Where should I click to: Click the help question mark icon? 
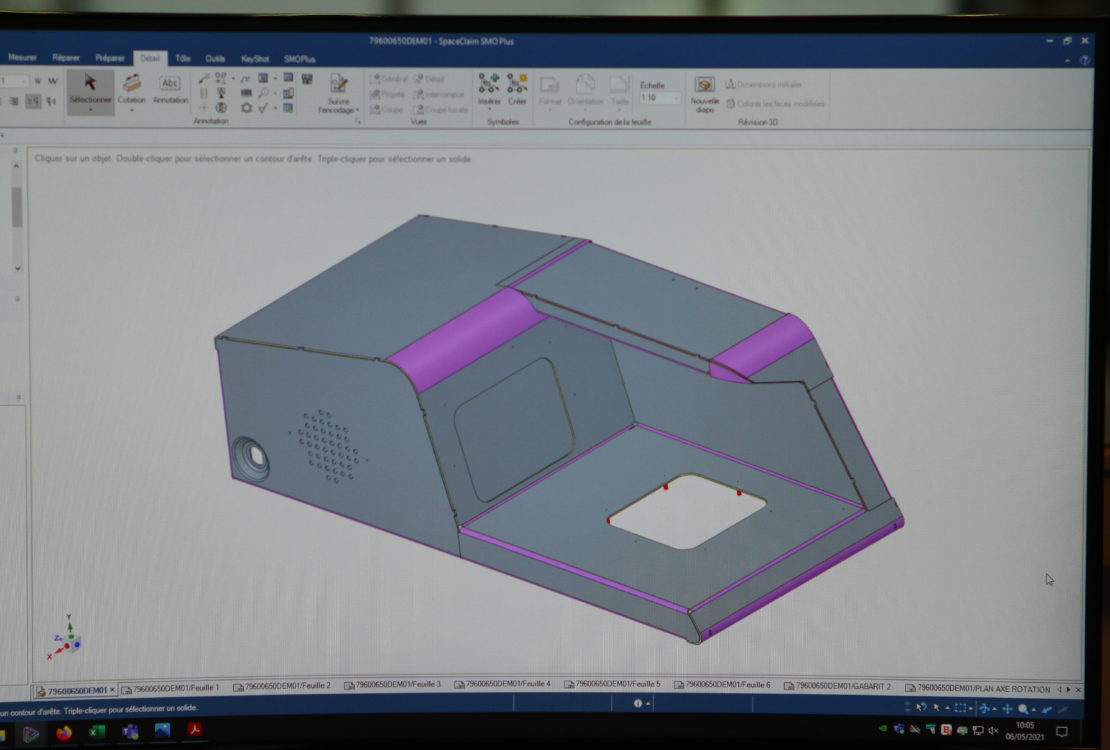pyautogui.click(x=1085, y=61)
